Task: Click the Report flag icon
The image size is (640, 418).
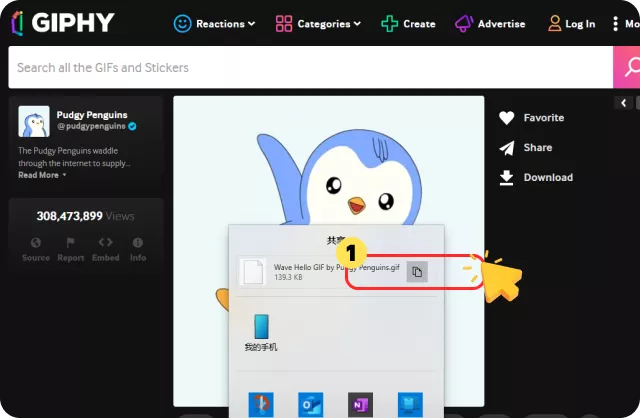Action: pyautogui.click(x=70, y=242)
